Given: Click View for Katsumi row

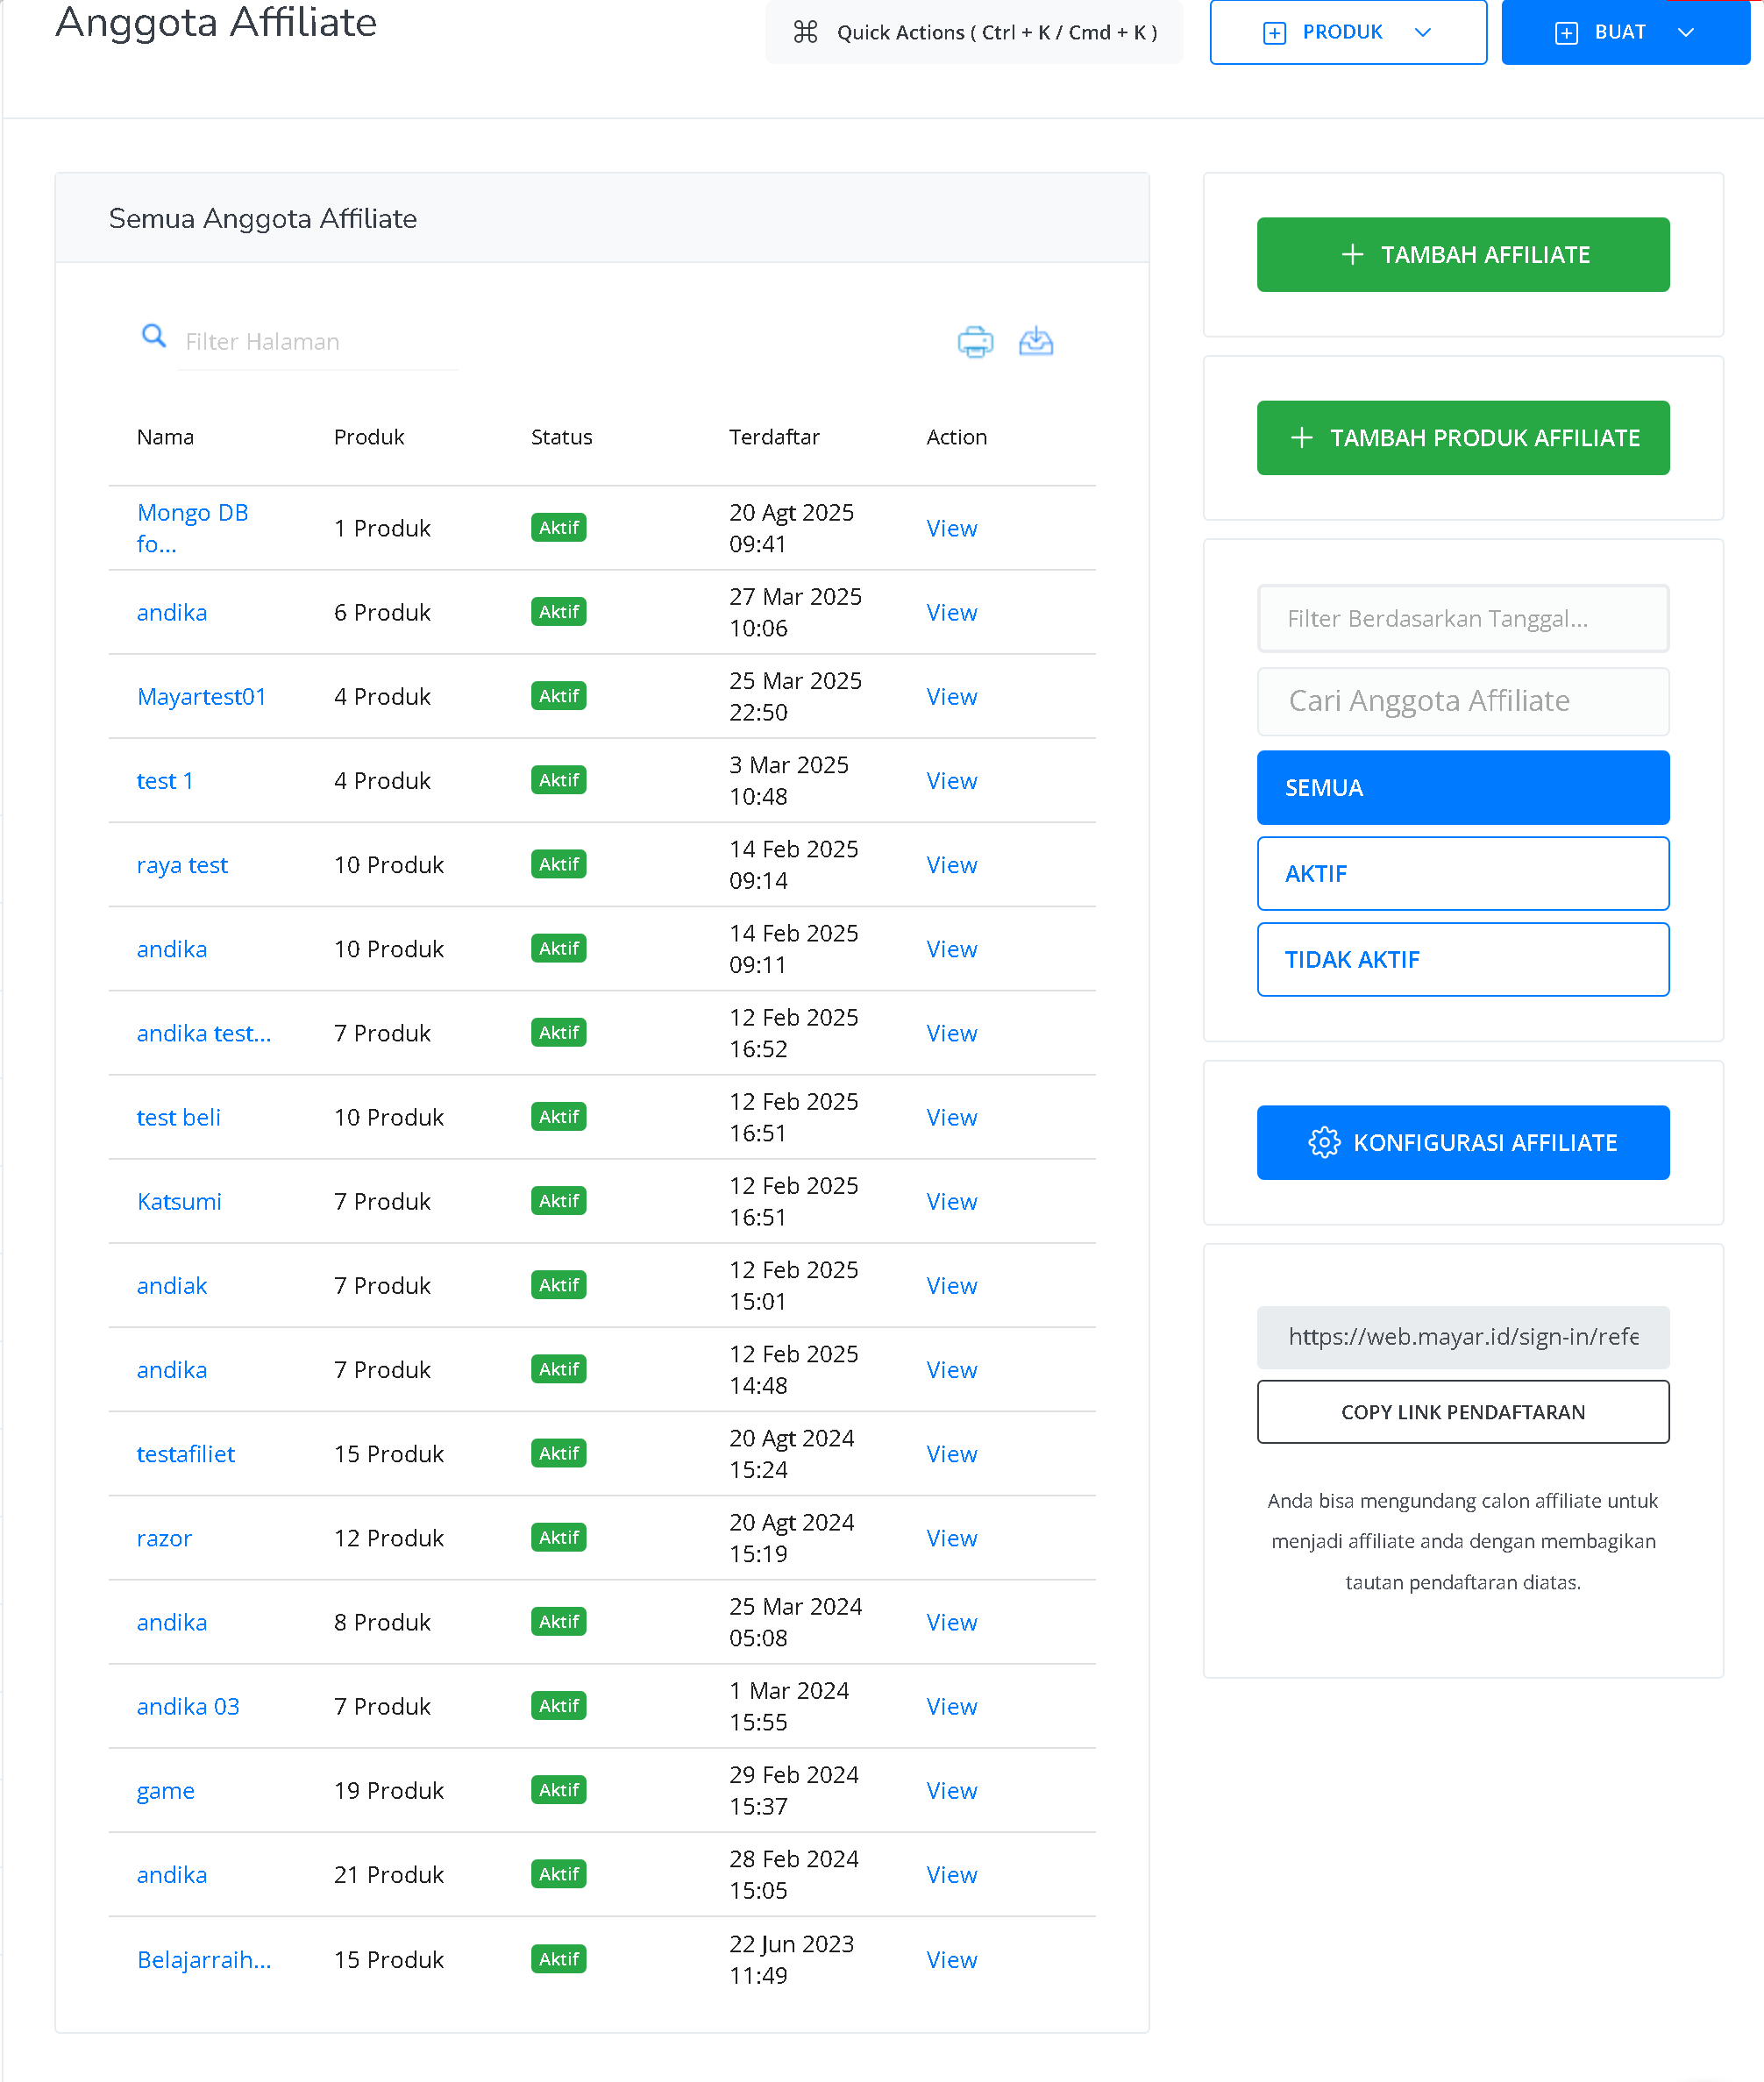Looking at the screenshot, I should click(x=951, y=1201).
